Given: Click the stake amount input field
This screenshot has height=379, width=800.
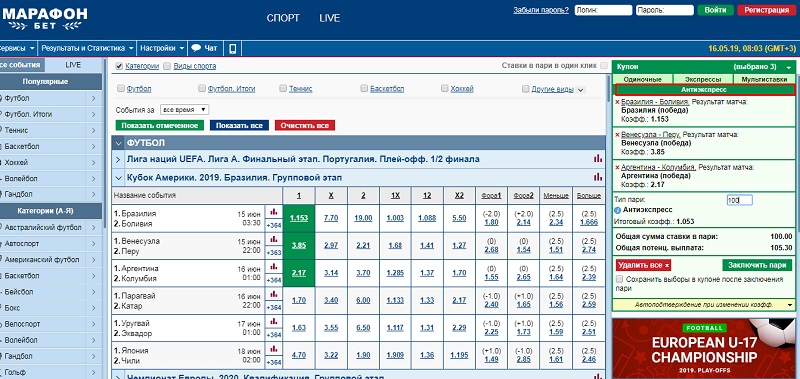Looking at the screenshot, I should (x=739, y=200).
